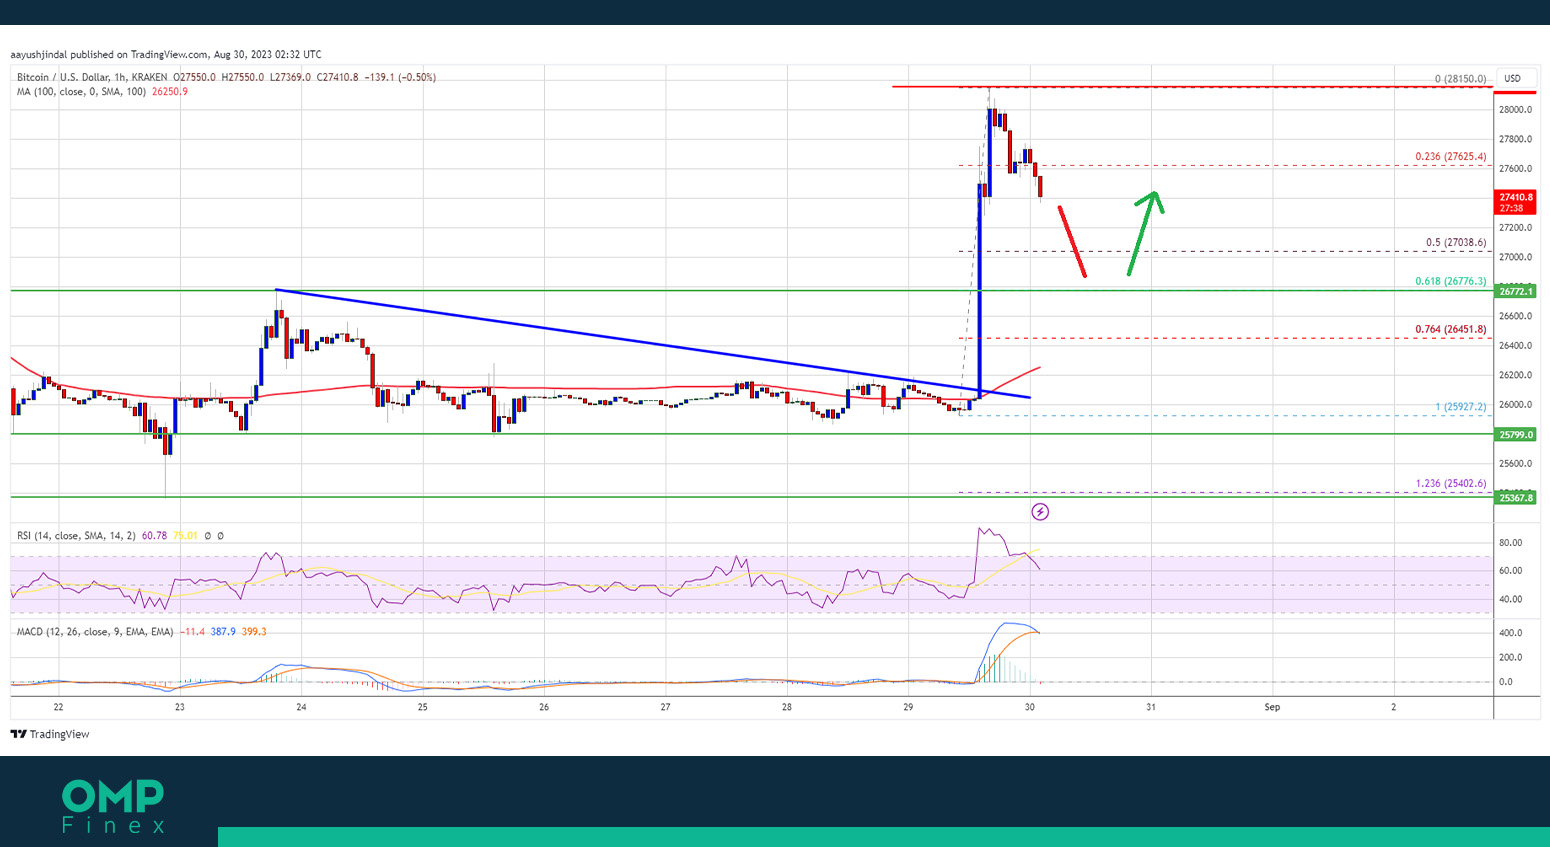
Task: Click the green 26772.1 price level tag
Action: click(1514, 291)
